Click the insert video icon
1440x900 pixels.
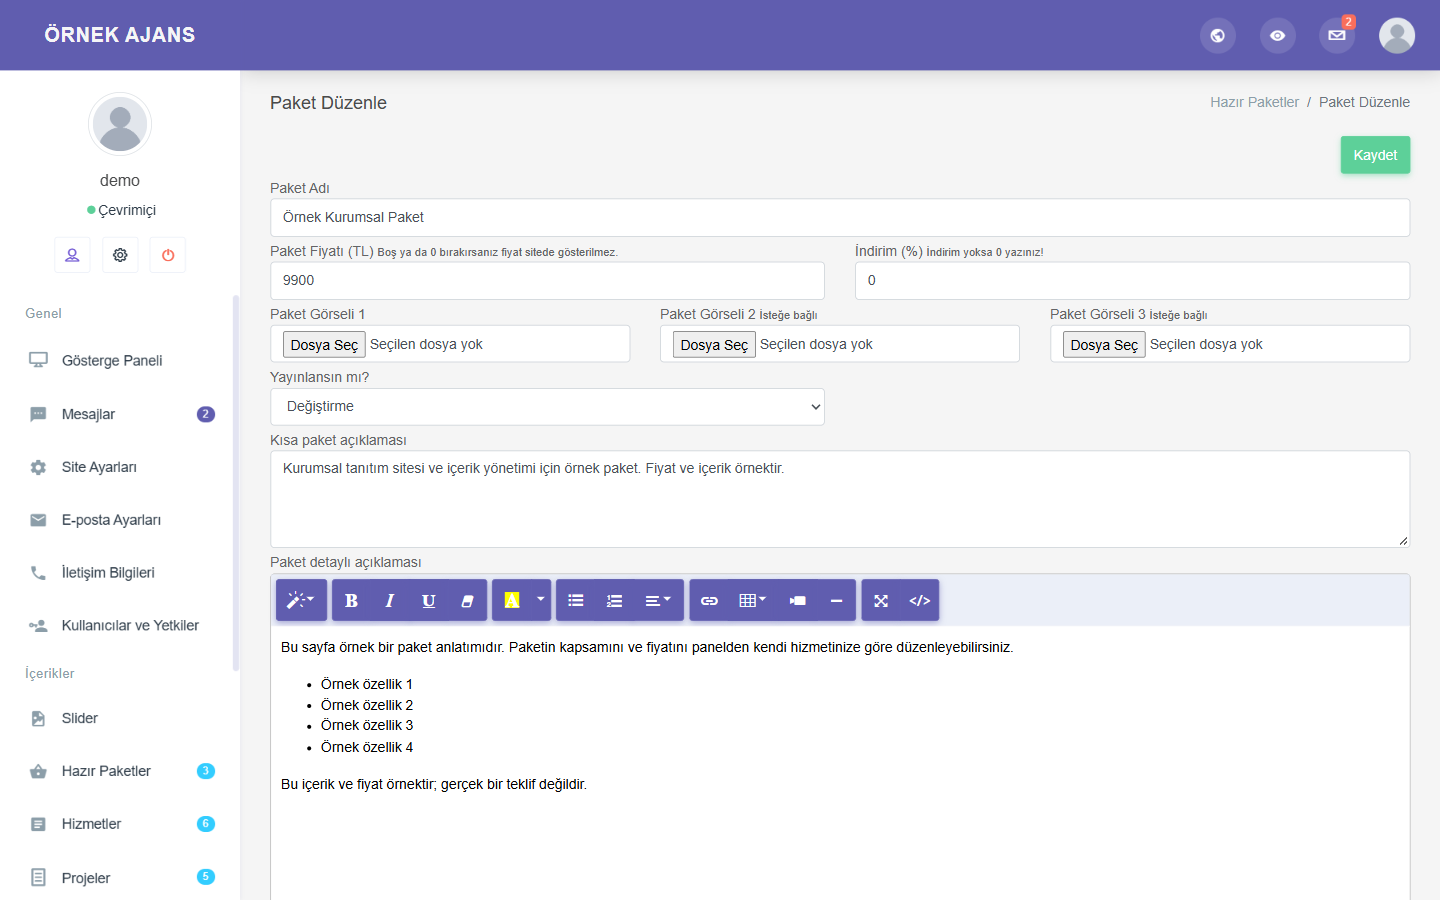(x=797, y=600)
